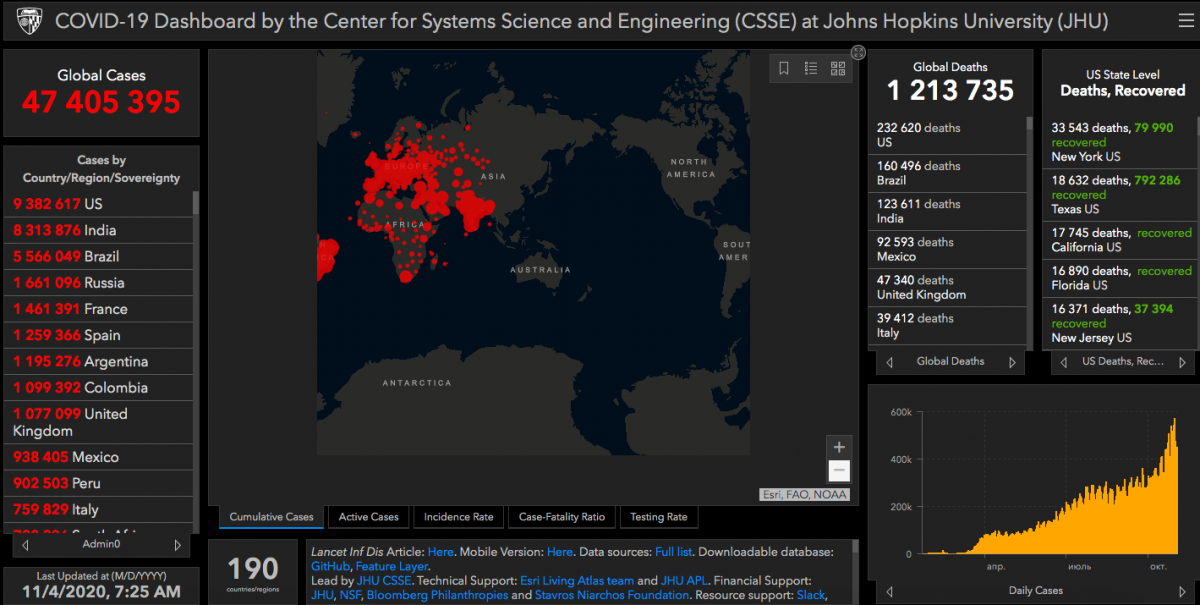Go to next view after Admin0
1200x605 pixels.
coord(178,545)
